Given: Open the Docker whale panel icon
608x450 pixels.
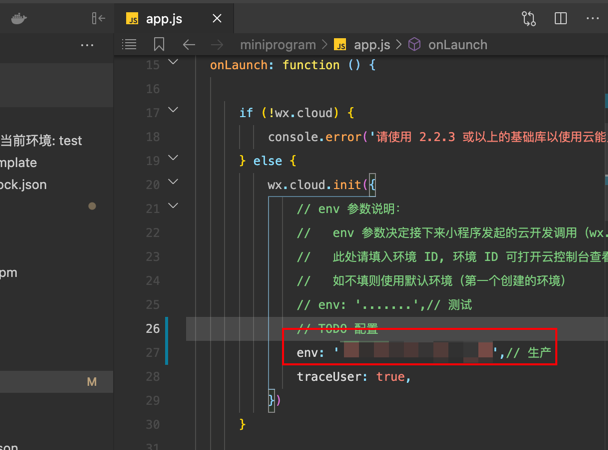Looking at the screenshot, I should (19, 18).
